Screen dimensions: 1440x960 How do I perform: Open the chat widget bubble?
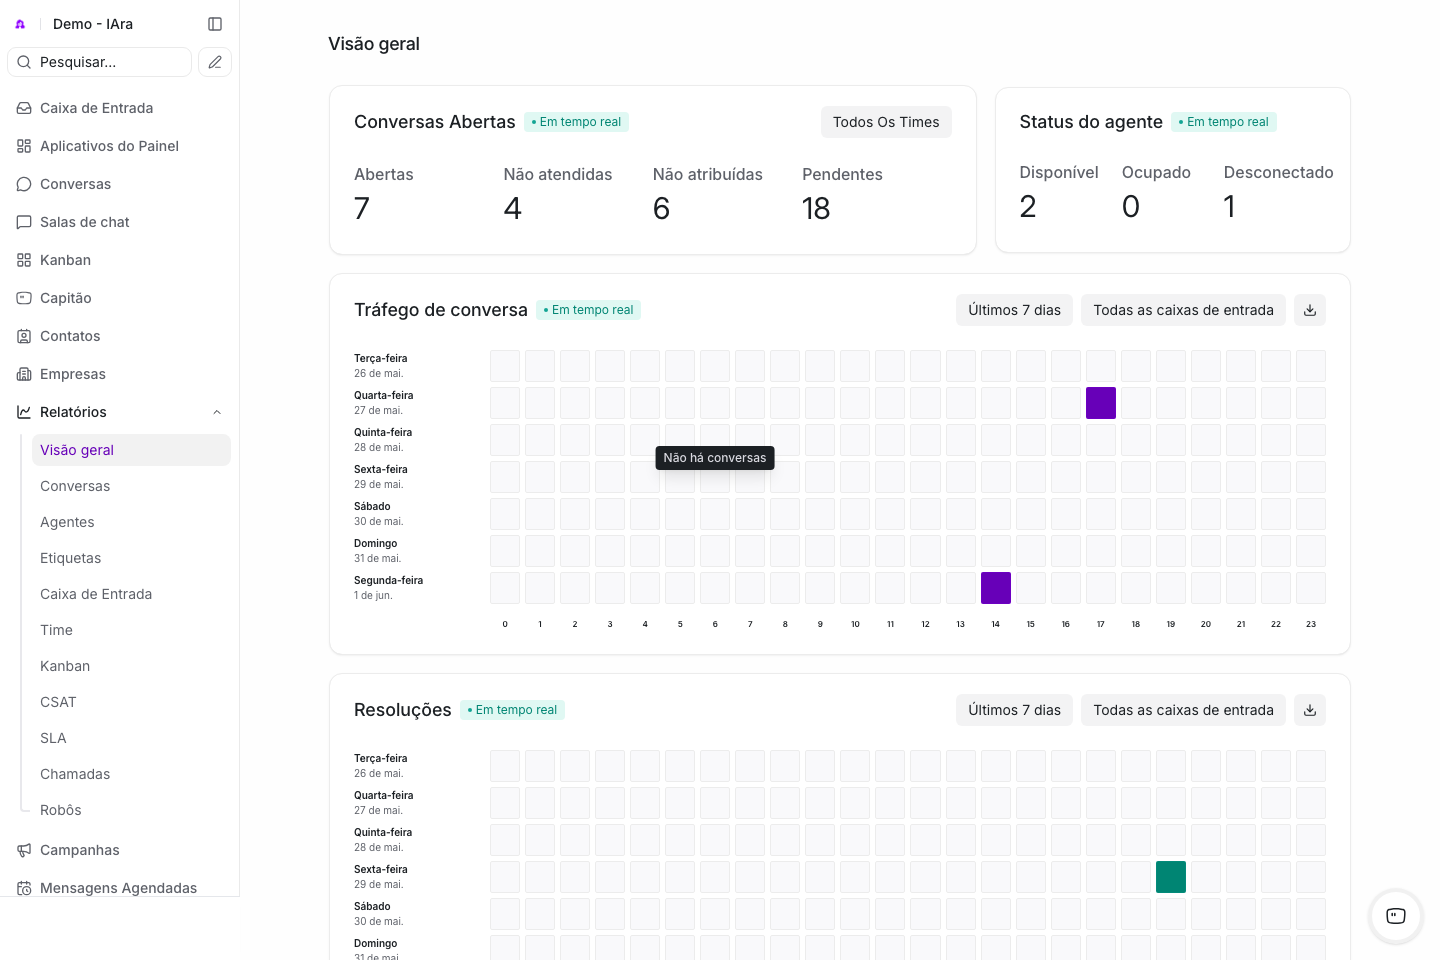(x=1396, y=916)
